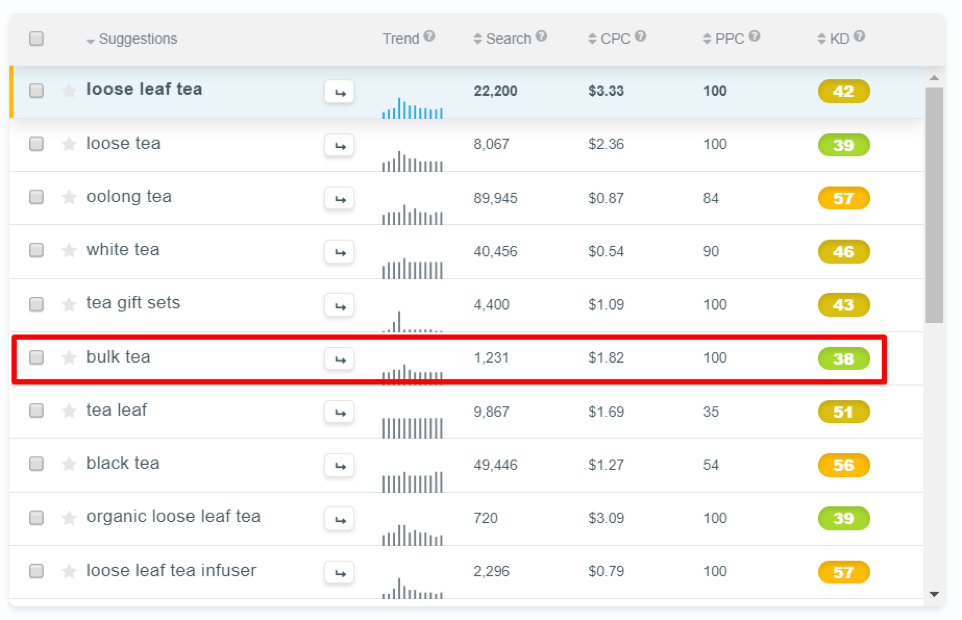Click the KD 57 badge for oolong tea
Screen dimensions: 962x620
[x=844, y=199]
